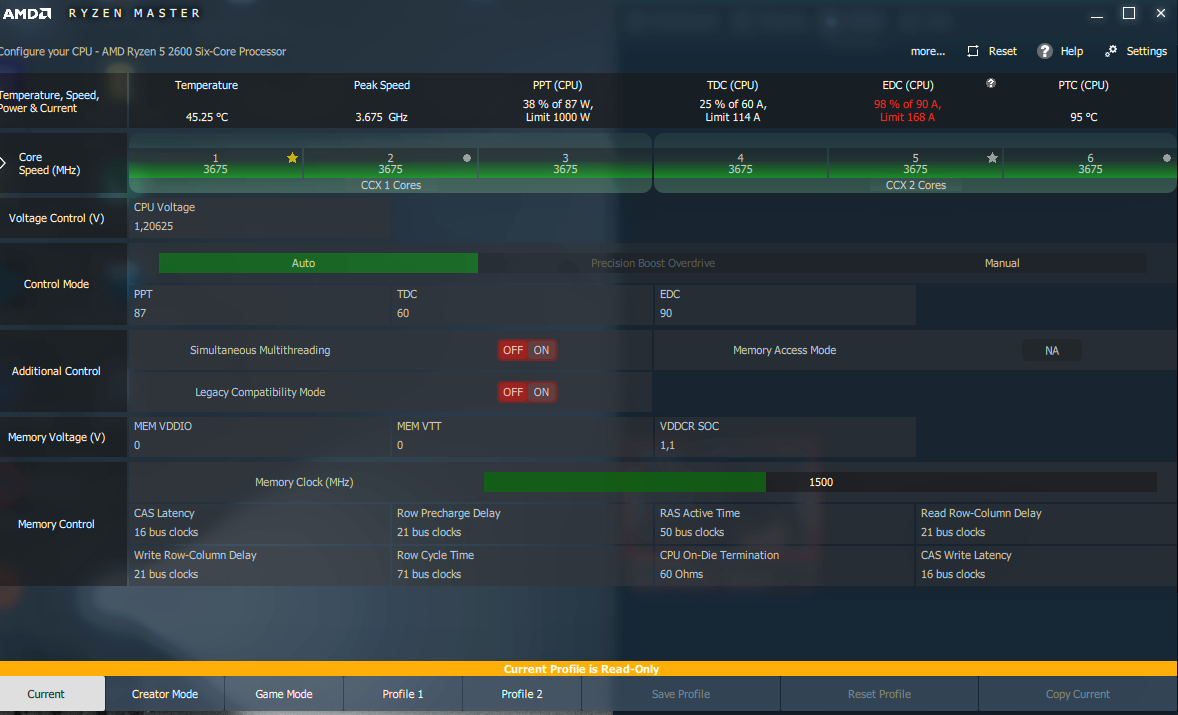Click the silver star on core 5
The width and height of the screenshot is (1178, 715).
tap(992, 158)
